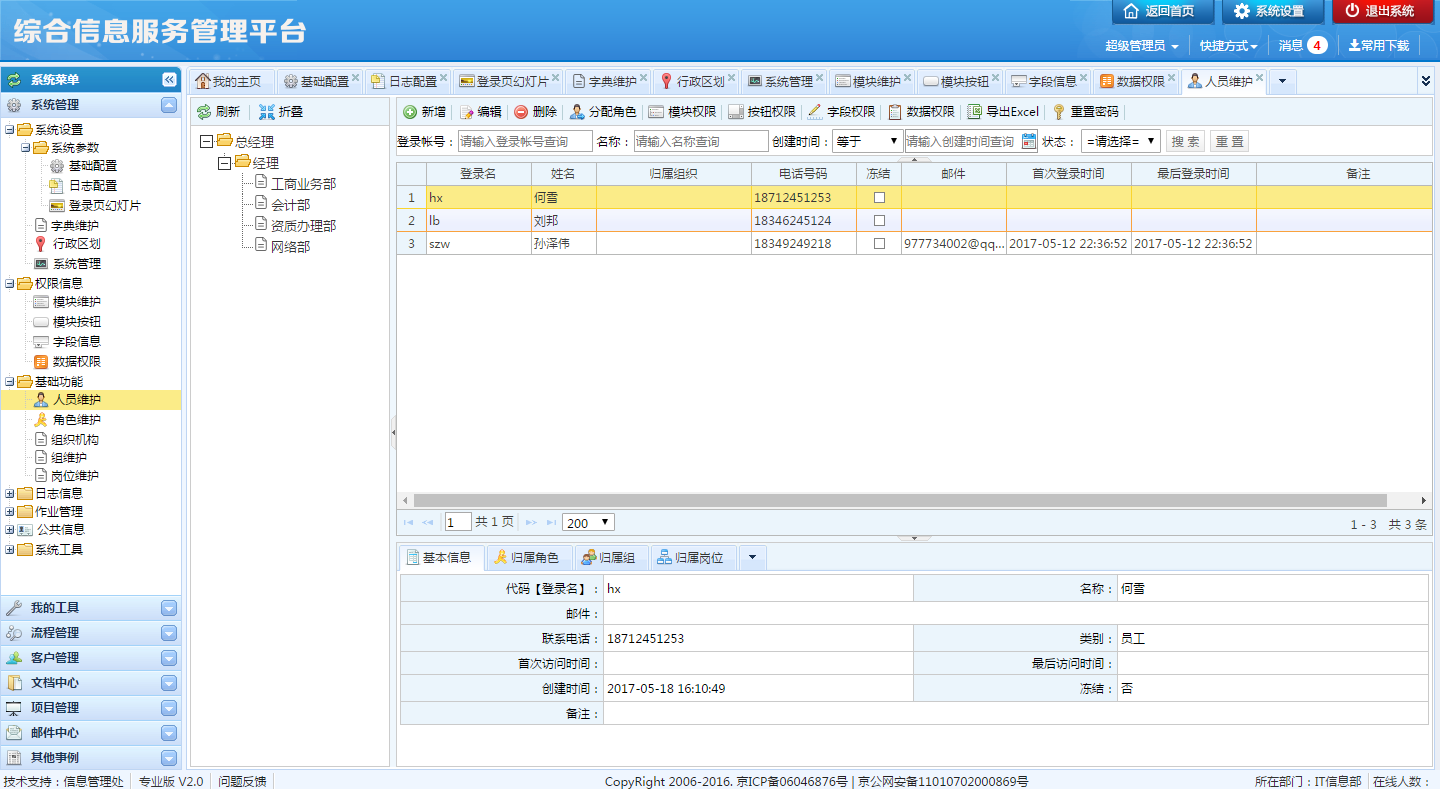Open 分配角色 assign role tool

(603, 112)
